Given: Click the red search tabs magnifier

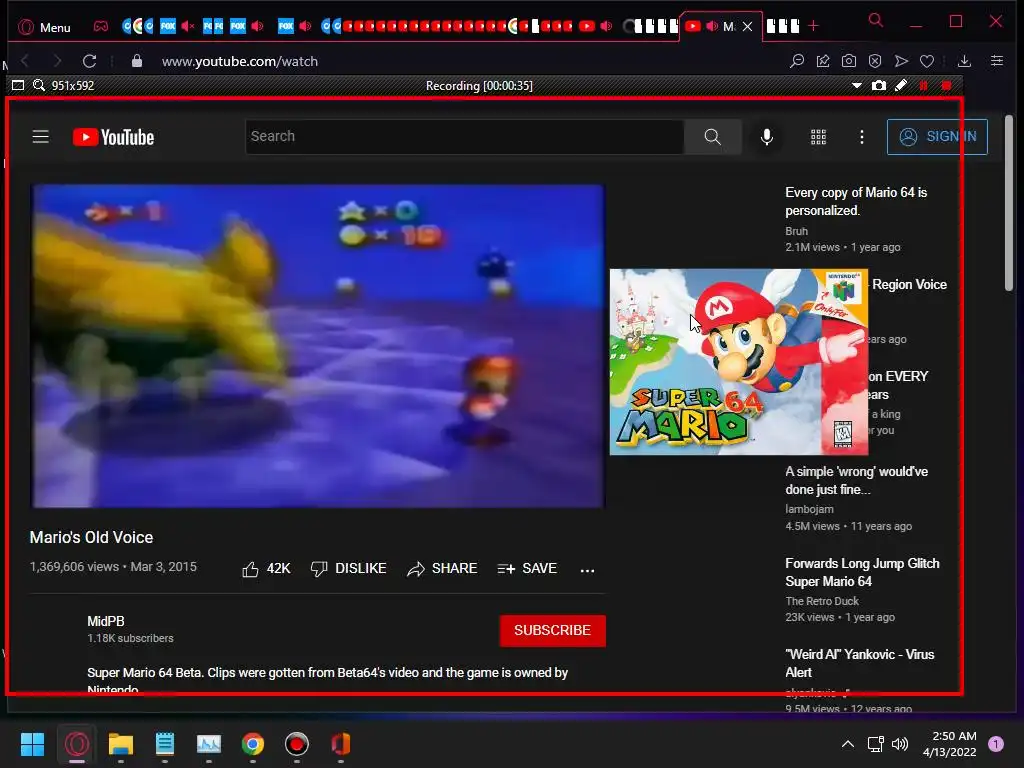Looking at the screenshot, I should (876, 20).
